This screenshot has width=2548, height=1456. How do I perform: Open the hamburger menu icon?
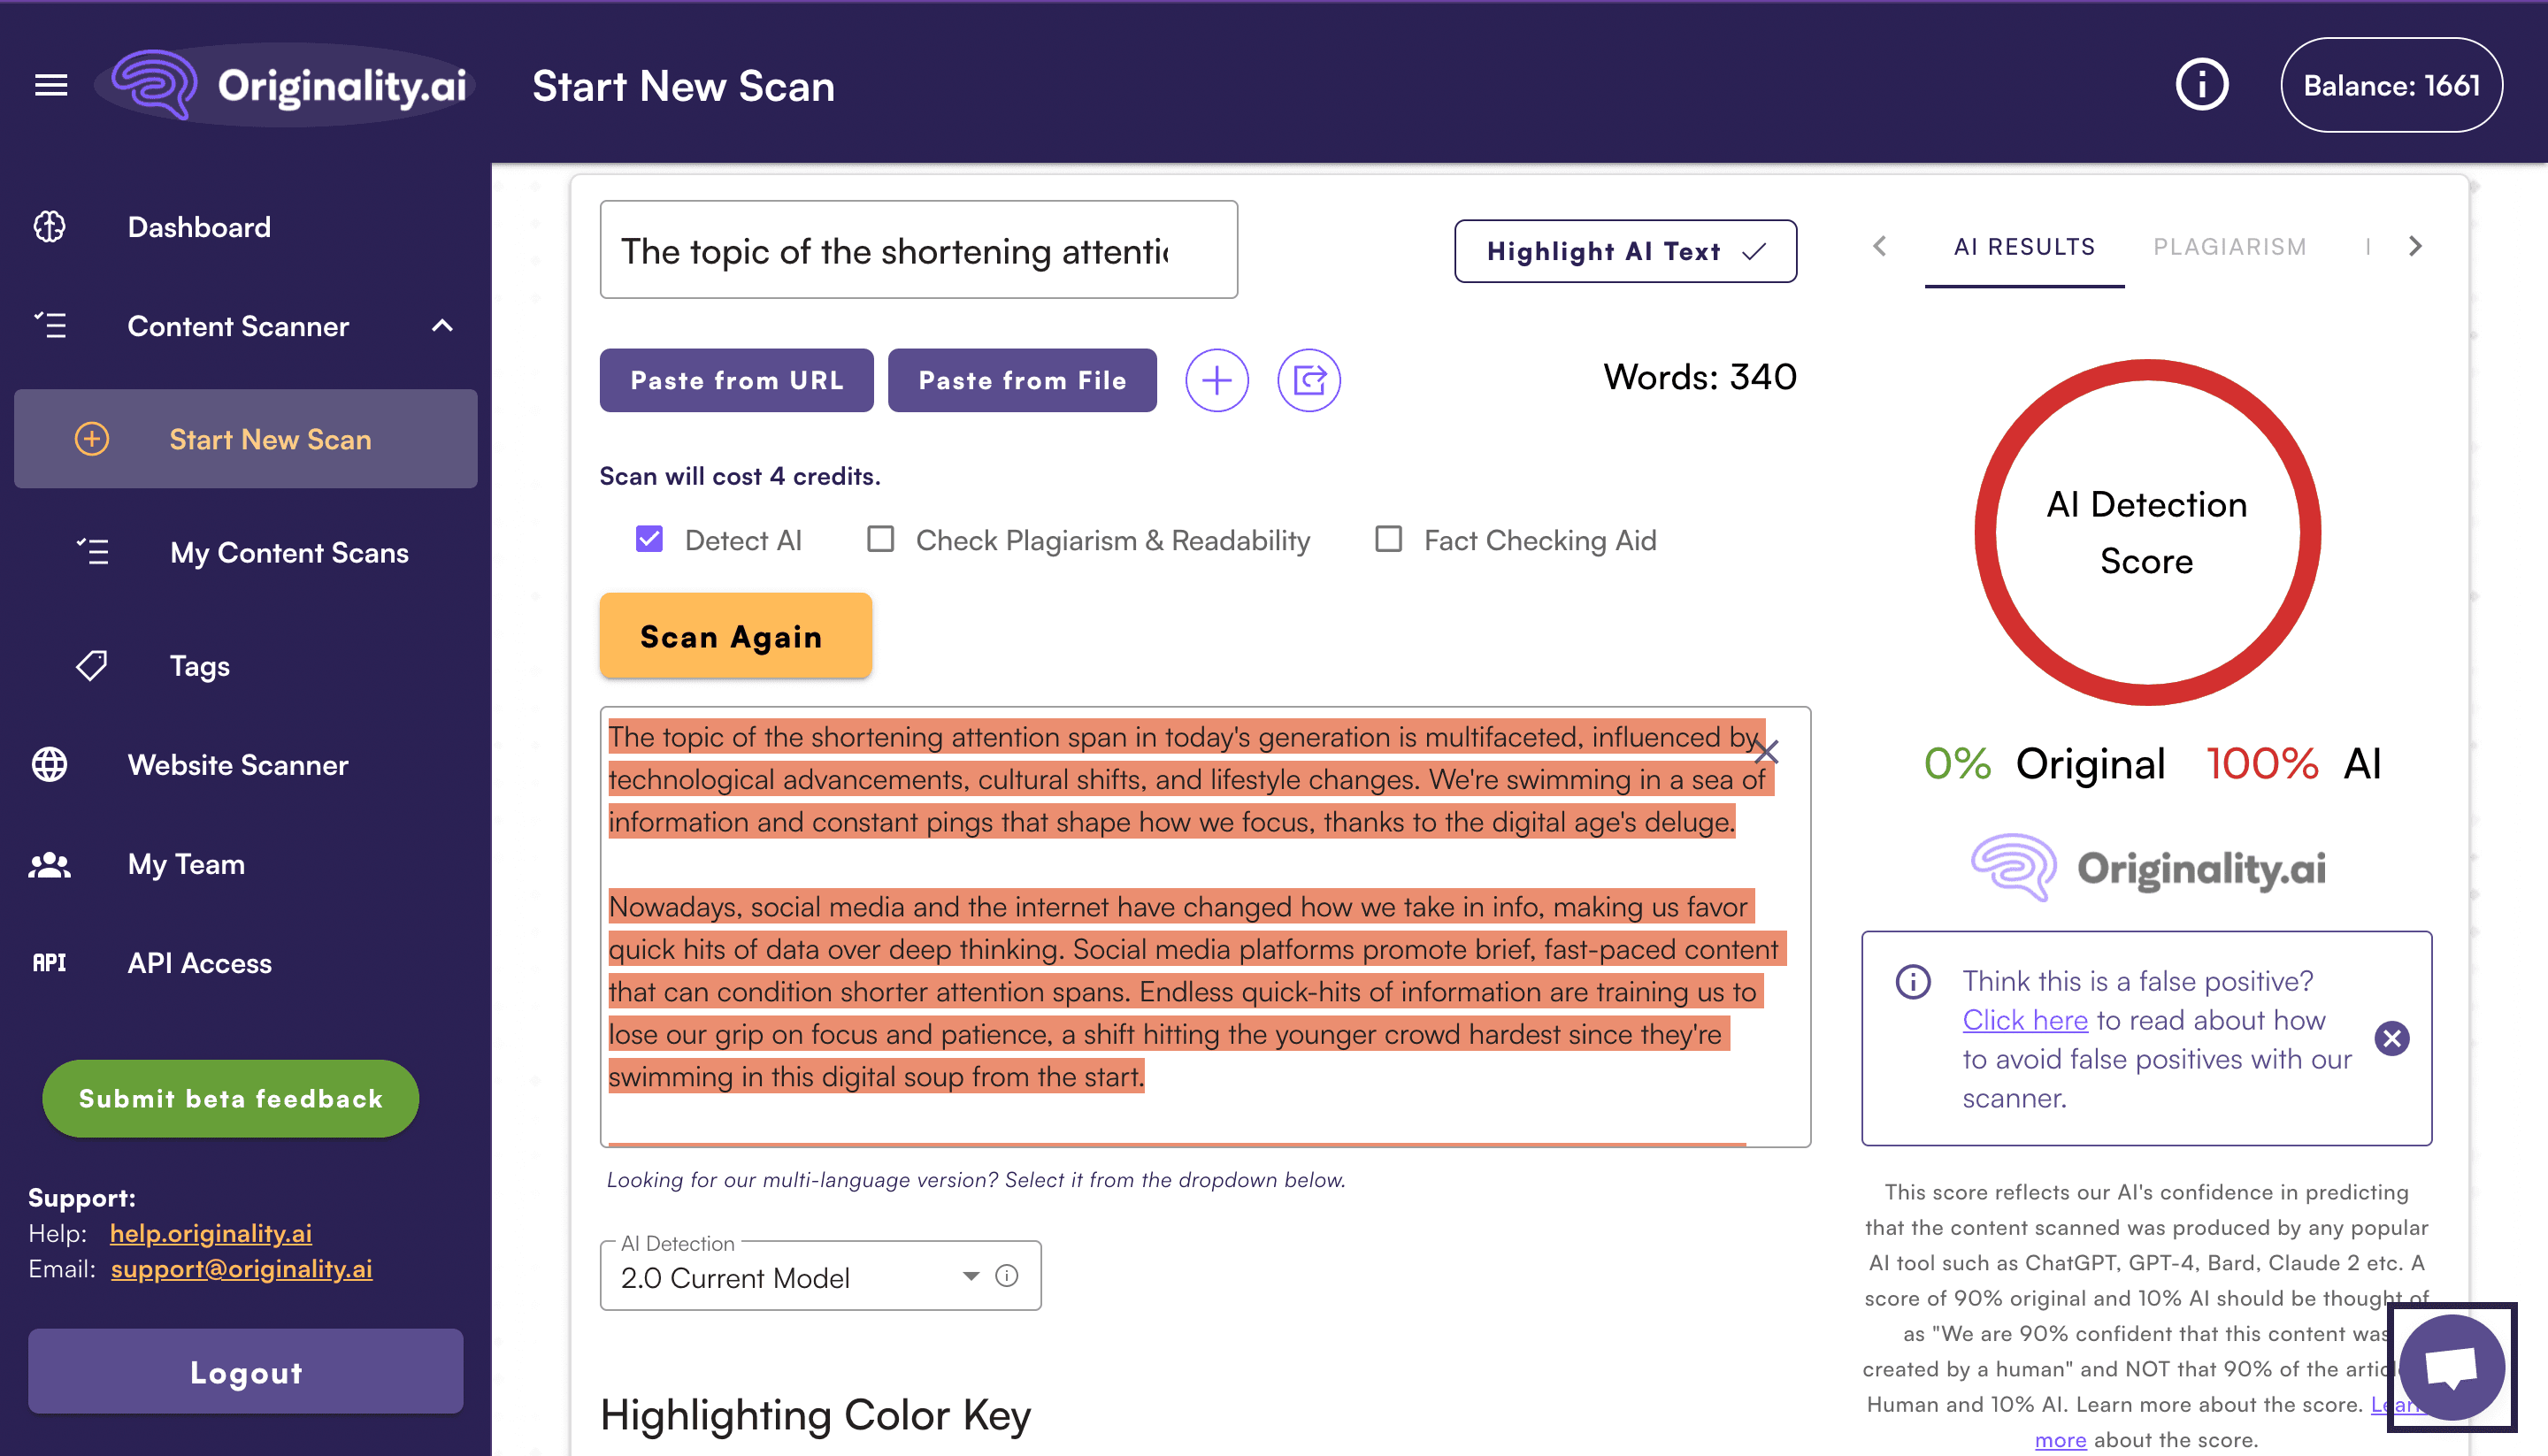[x=51, y=85]
